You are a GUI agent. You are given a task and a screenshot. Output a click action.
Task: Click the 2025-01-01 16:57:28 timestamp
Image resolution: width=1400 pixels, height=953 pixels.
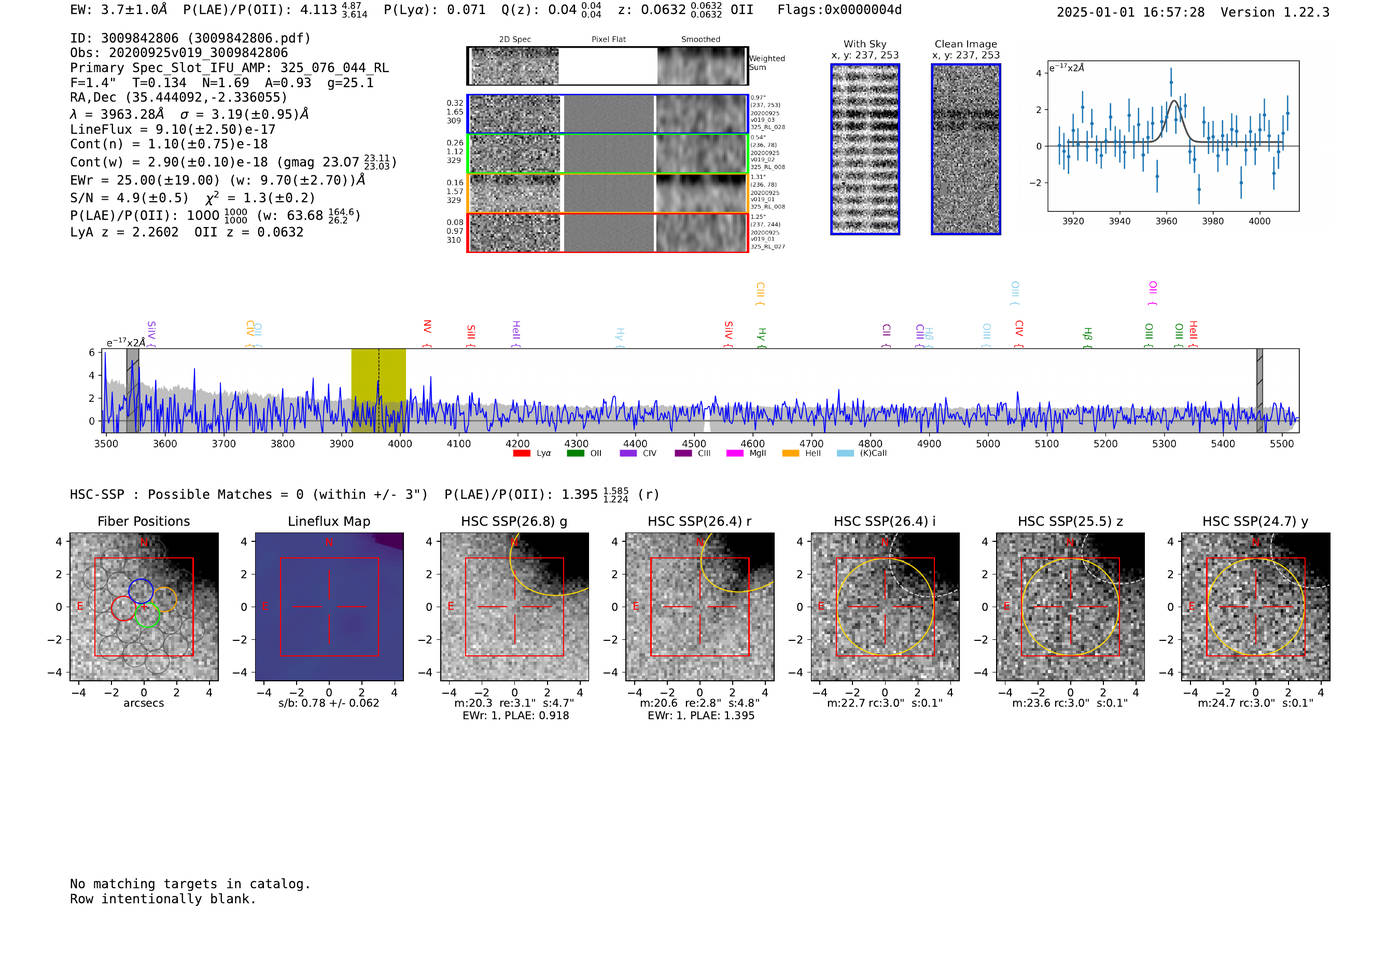click(1130, 12)
